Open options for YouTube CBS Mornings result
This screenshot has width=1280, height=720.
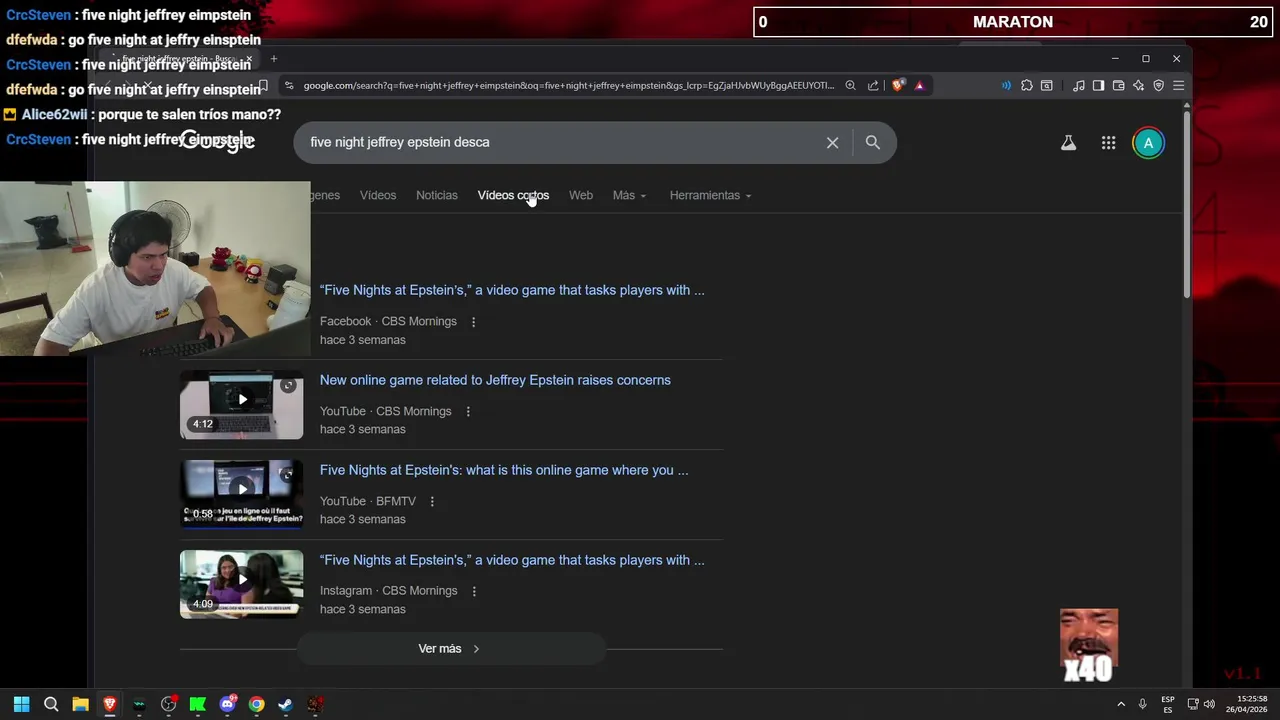pyautogui.click(x=467, y=412)
